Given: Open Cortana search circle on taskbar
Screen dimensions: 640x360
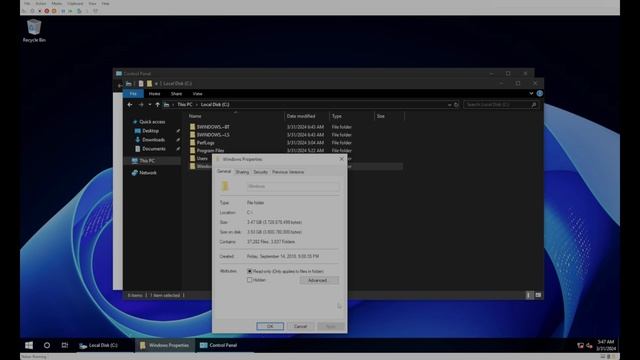Looking at the screenshot, I should click(x=47, y=345).
